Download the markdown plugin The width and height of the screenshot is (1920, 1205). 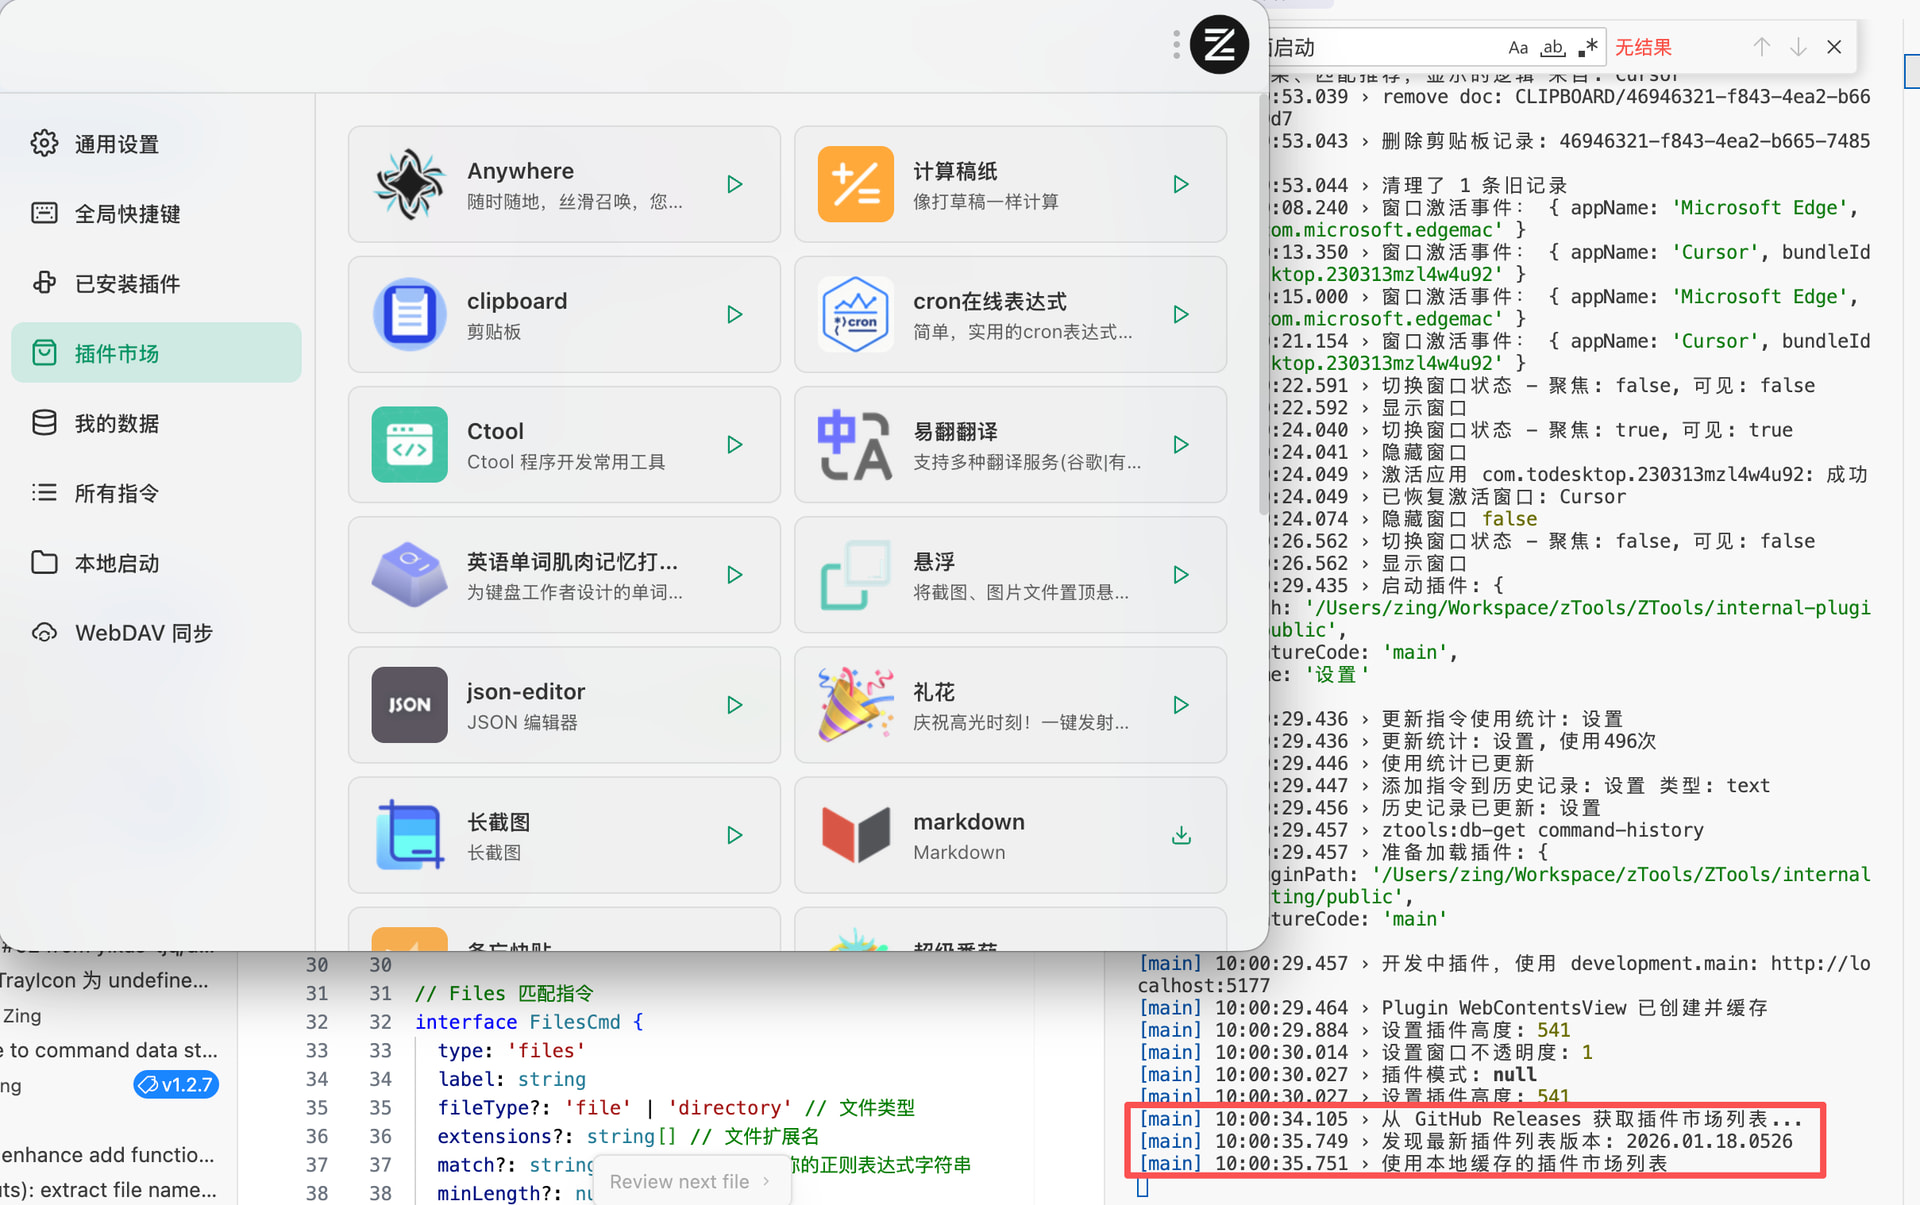click(1181, 835)
